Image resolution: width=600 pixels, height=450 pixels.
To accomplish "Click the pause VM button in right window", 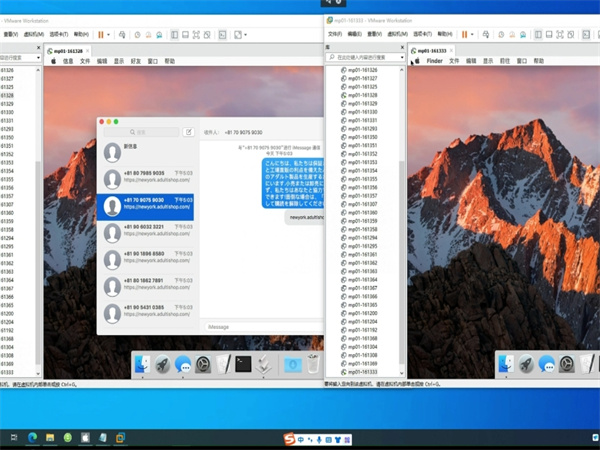I will coord(463,35).
